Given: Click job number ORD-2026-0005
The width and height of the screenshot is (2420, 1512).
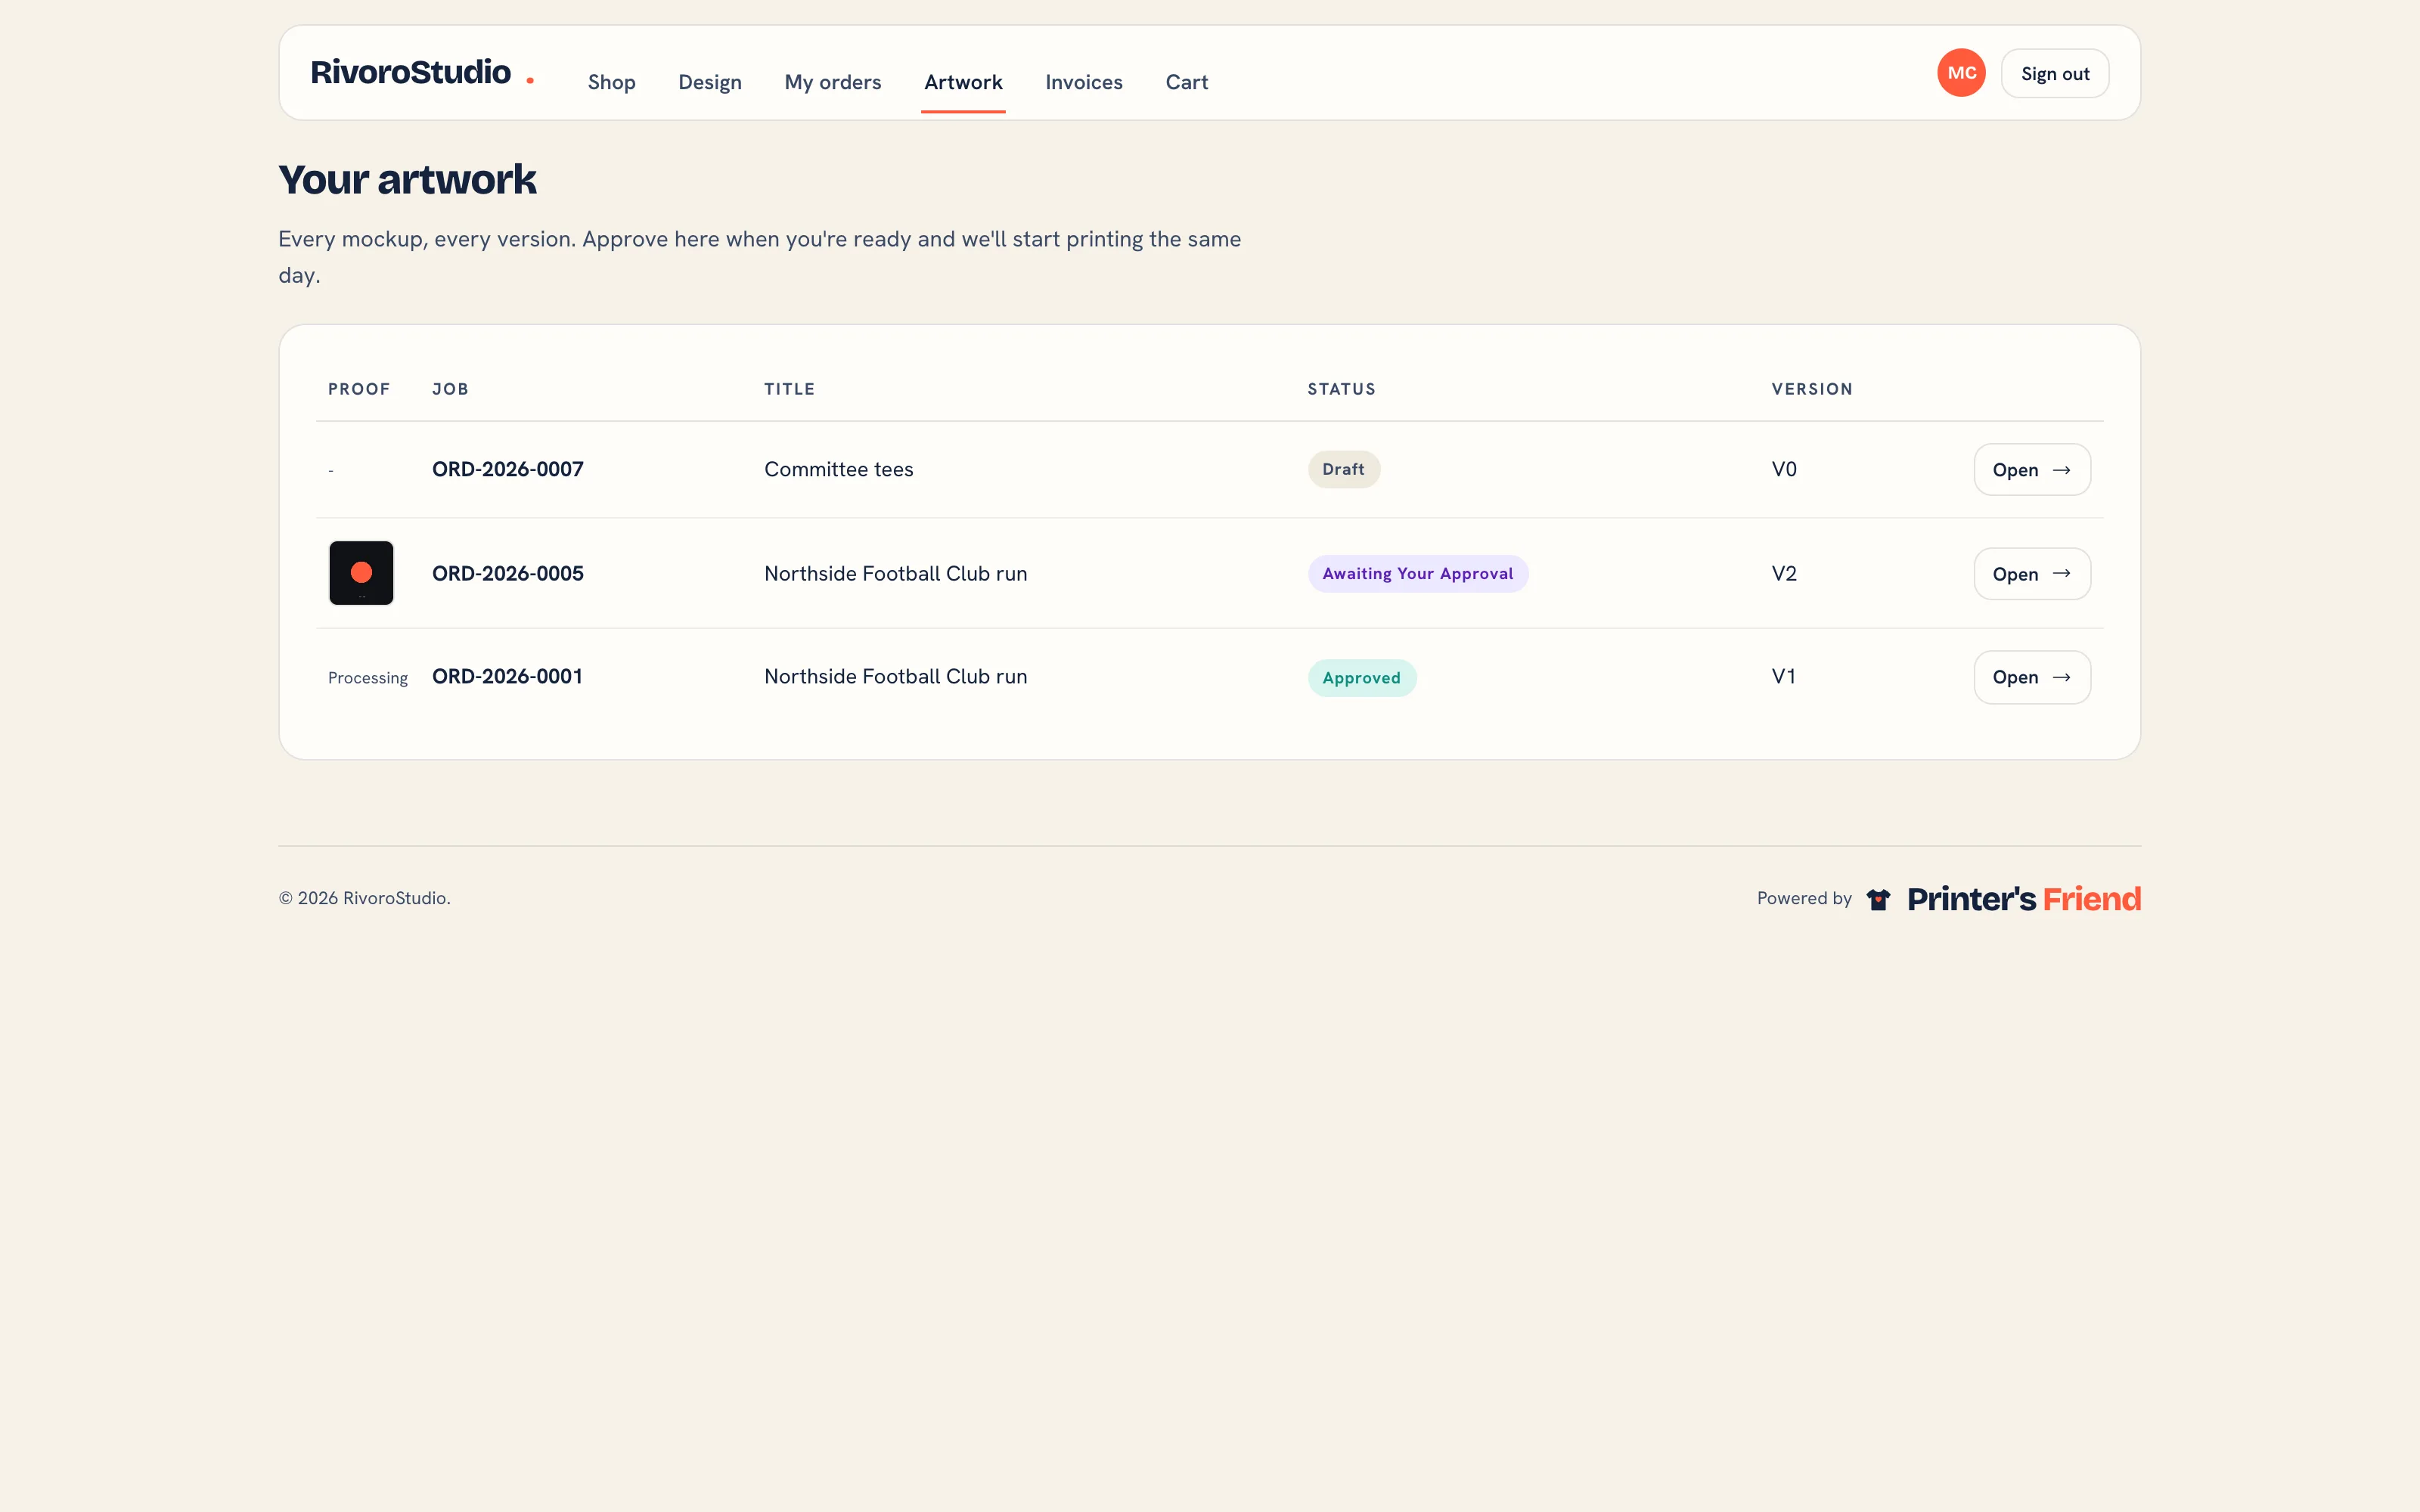Looking at the screenshot, I should 508,573.
